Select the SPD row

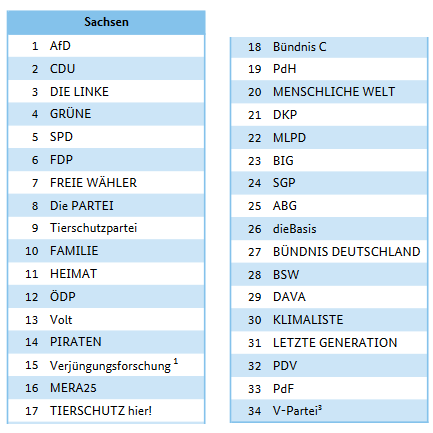[106, 137]
